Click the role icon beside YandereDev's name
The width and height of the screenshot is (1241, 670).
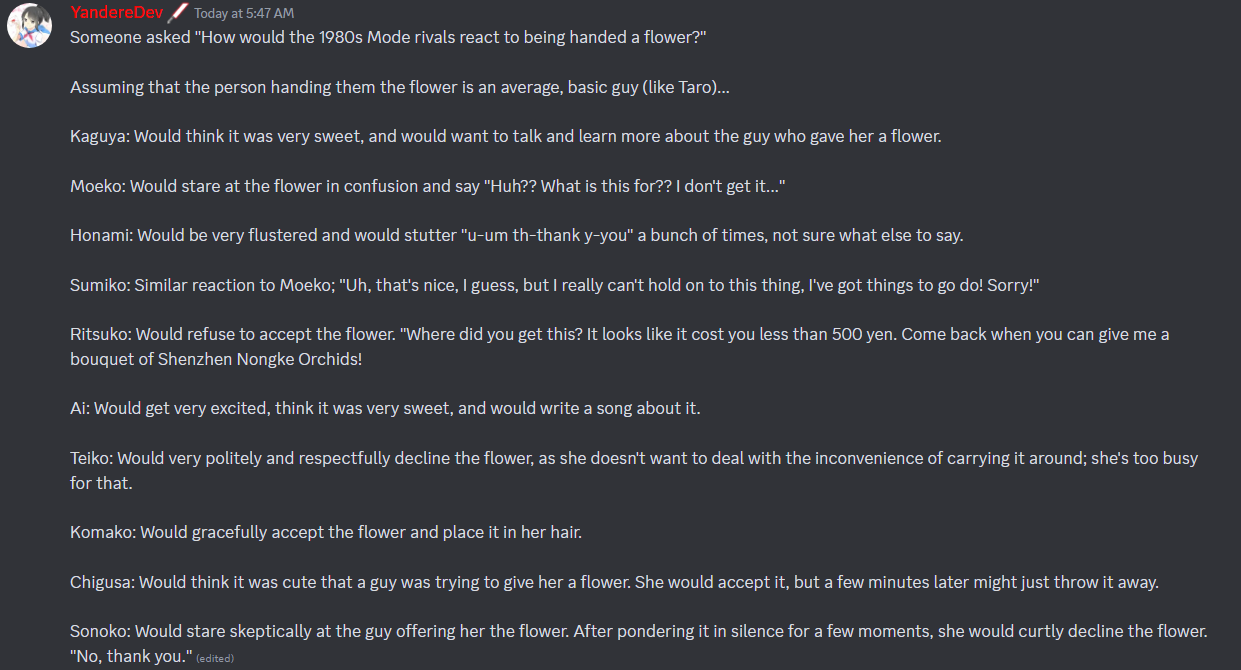click(x=177, y=12)
